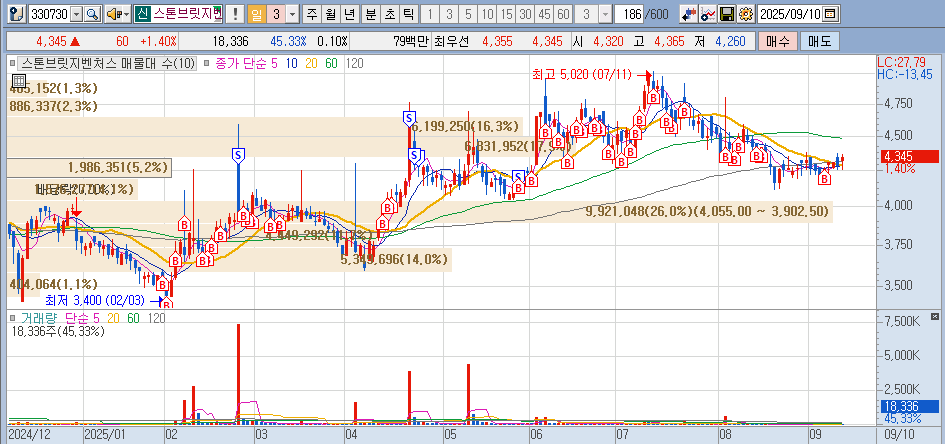Click the stock code 330730 input field
This screenshot has width=945, height=444.
pos(49,14)
